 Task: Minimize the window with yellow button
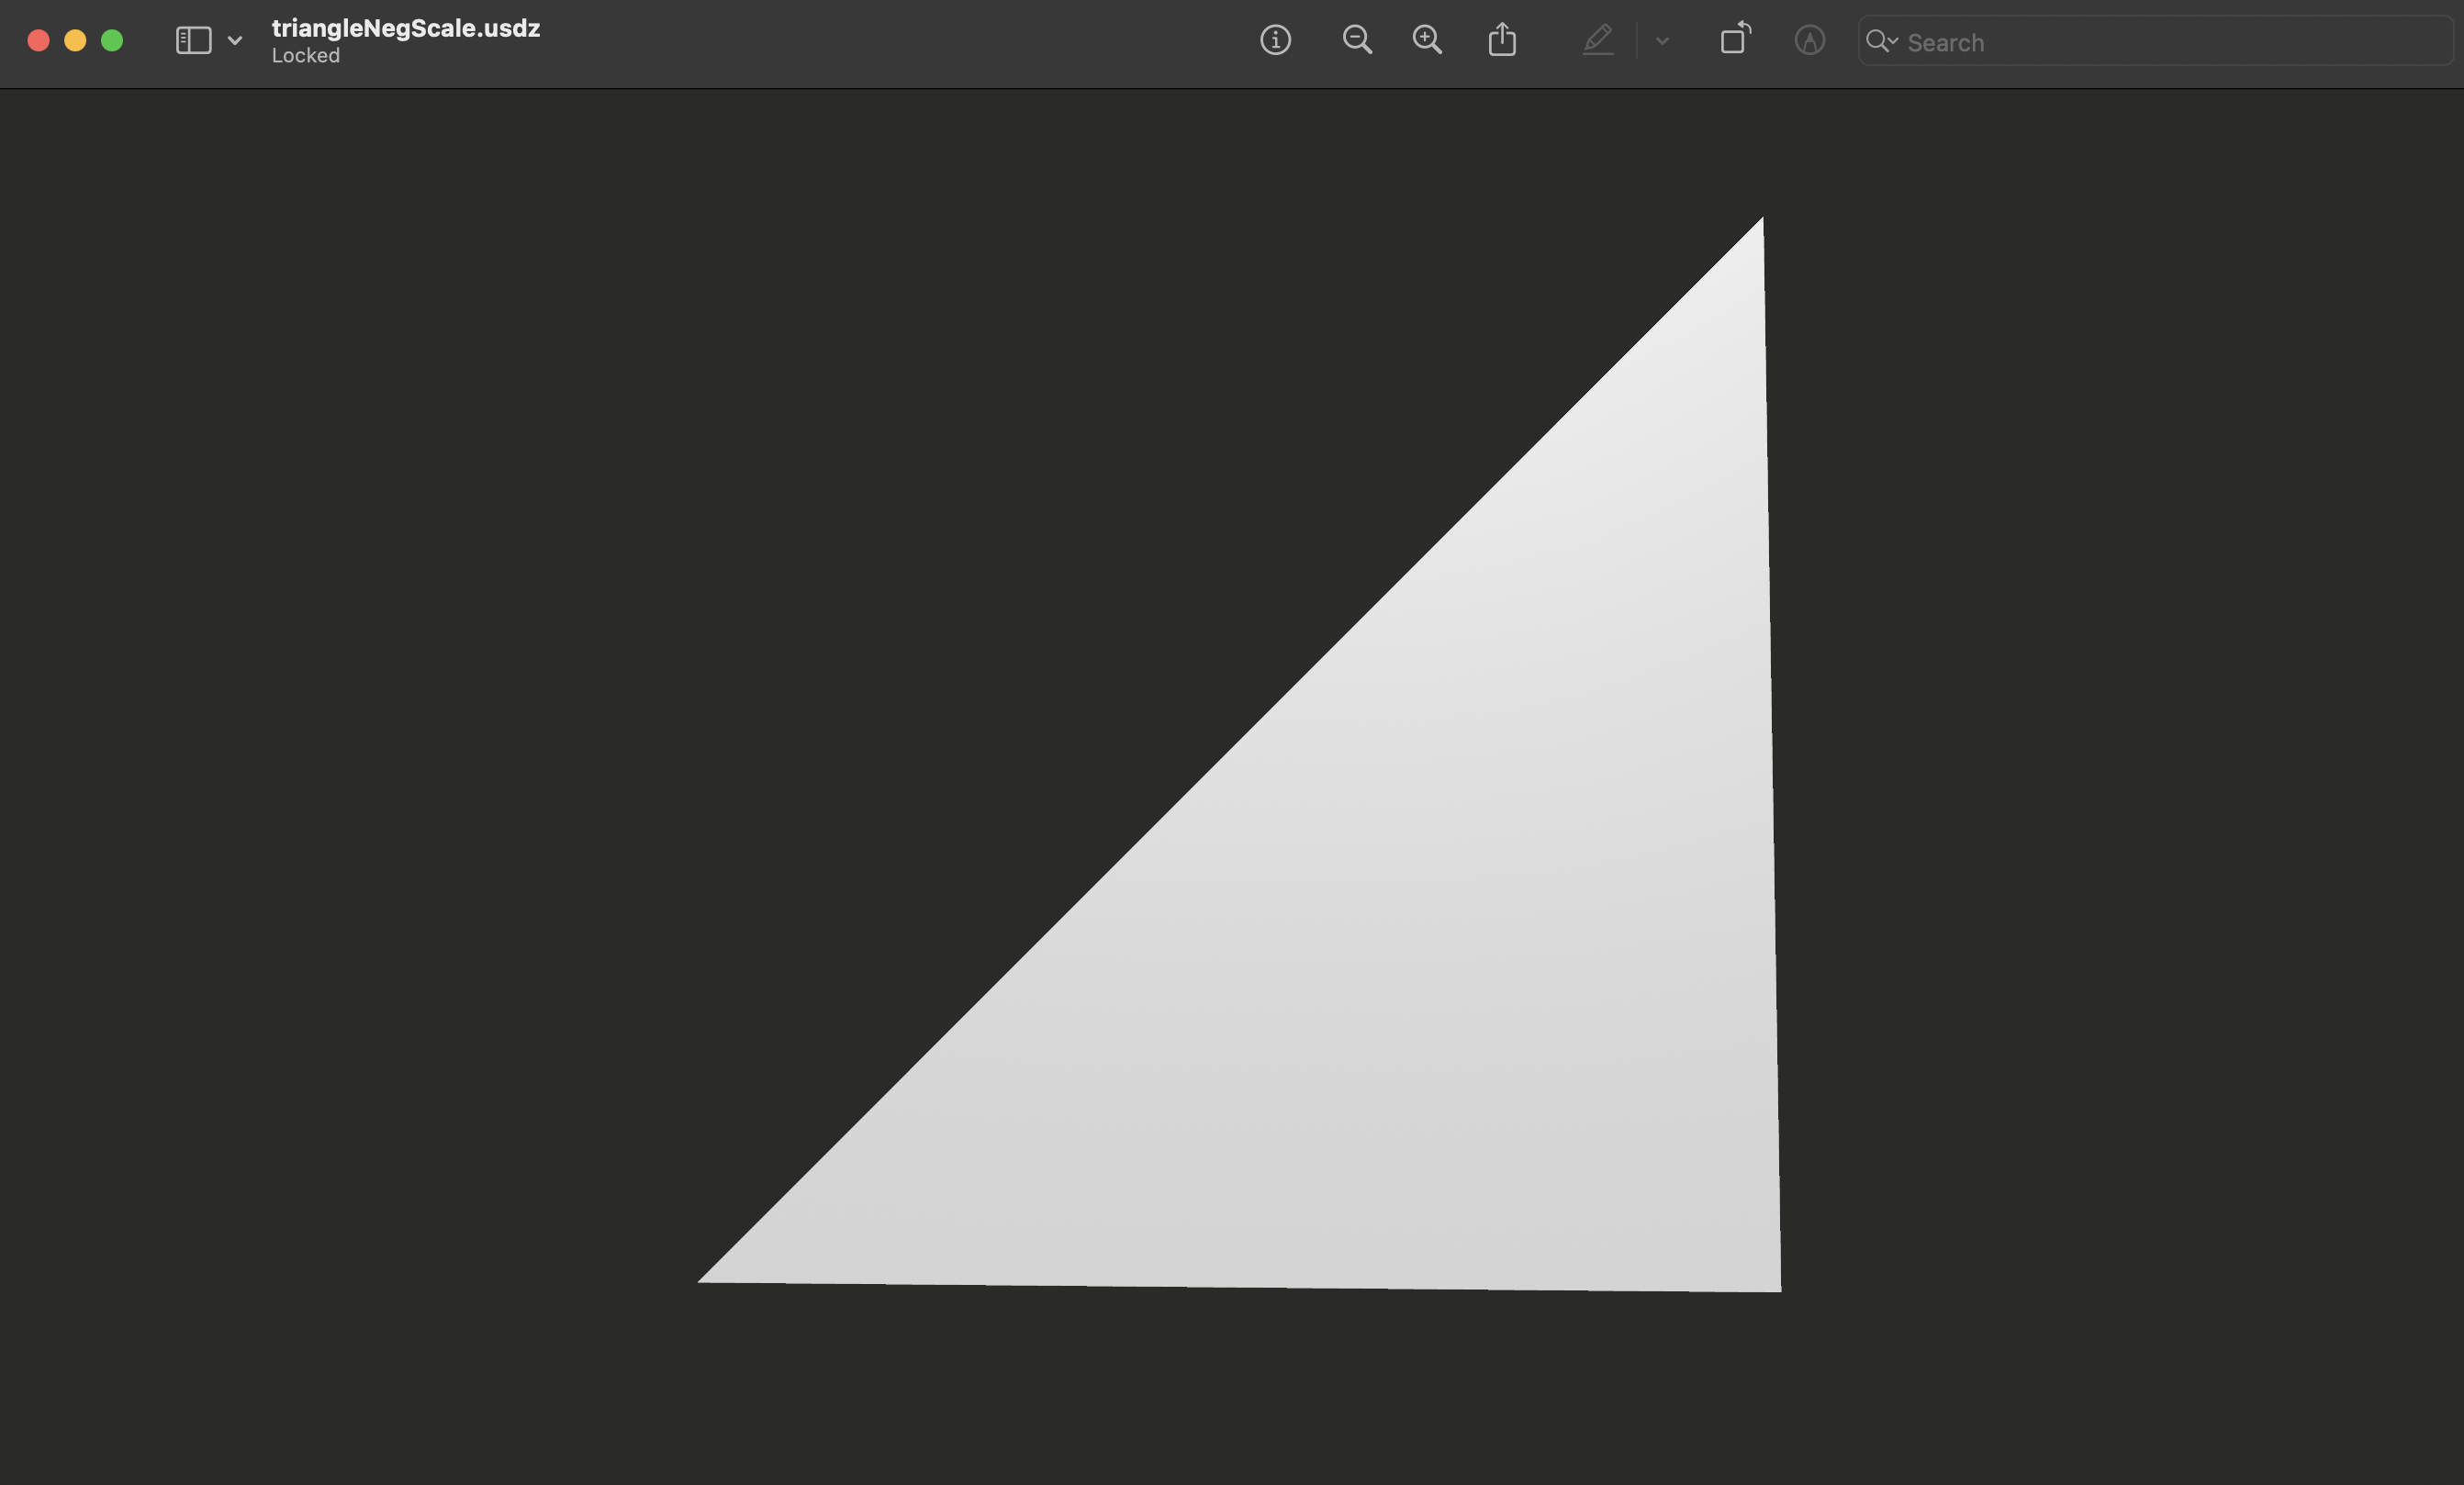[75, 40]
